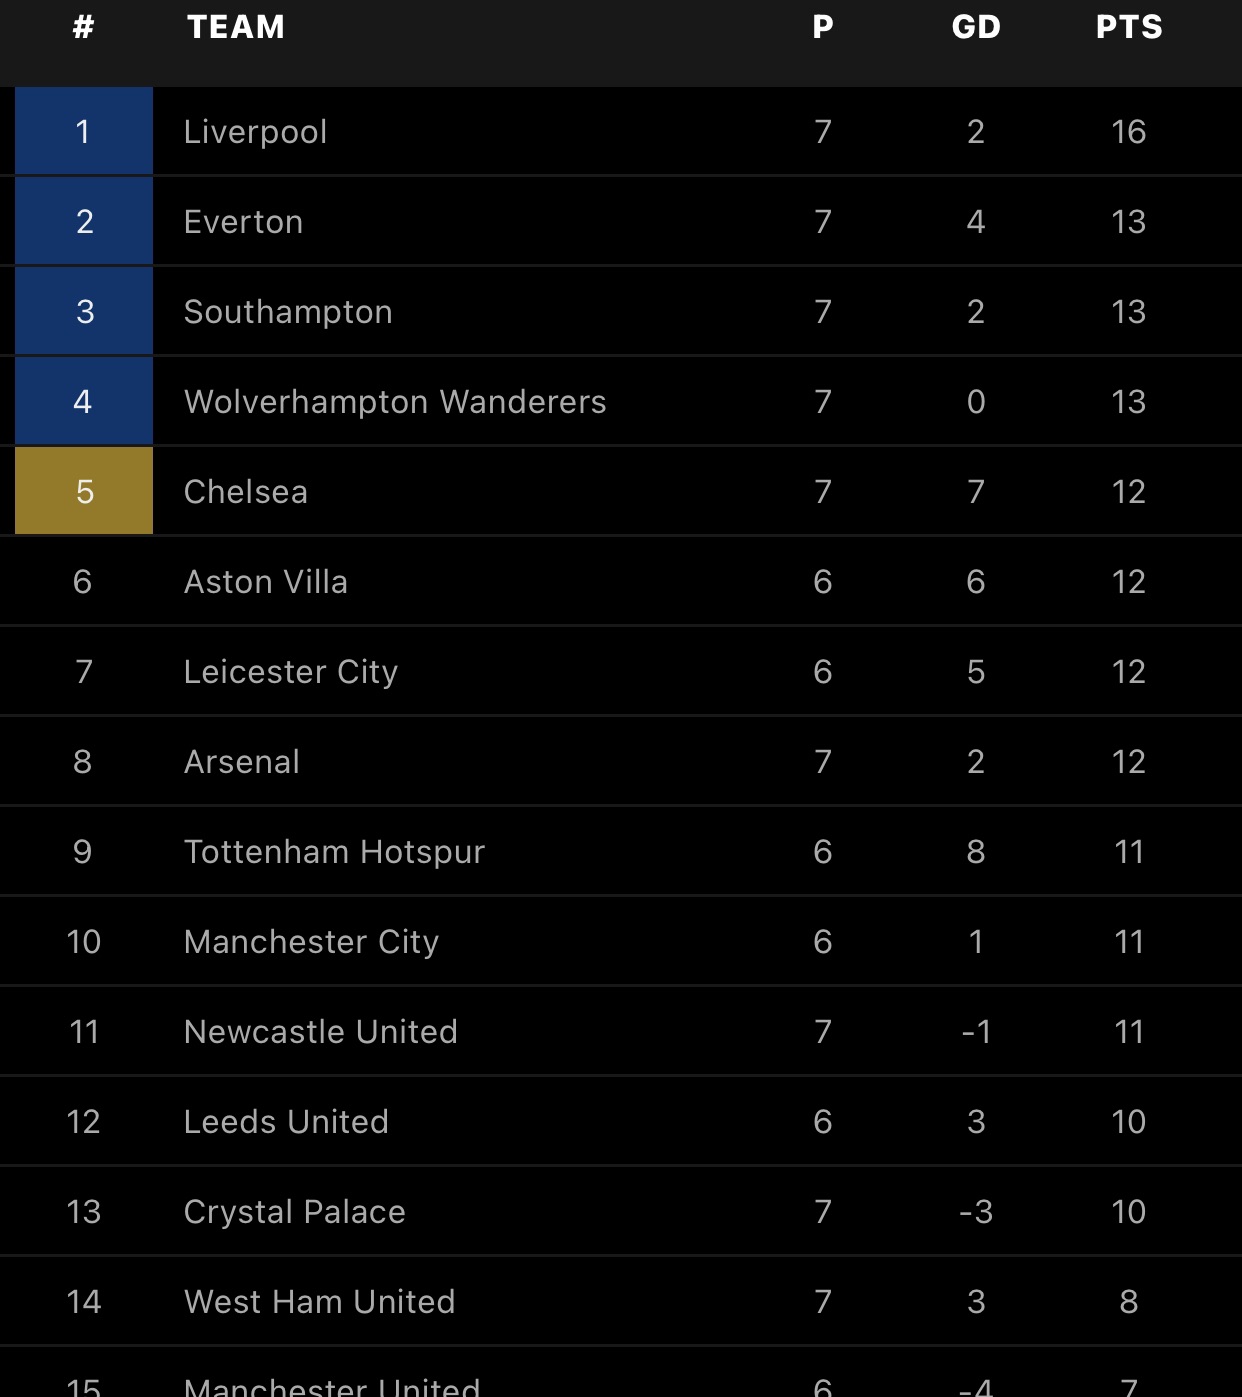Viewport: 1242px width, 1397px height.
Task: Open Newcastle United team entry
Action: pos(621,1031)
